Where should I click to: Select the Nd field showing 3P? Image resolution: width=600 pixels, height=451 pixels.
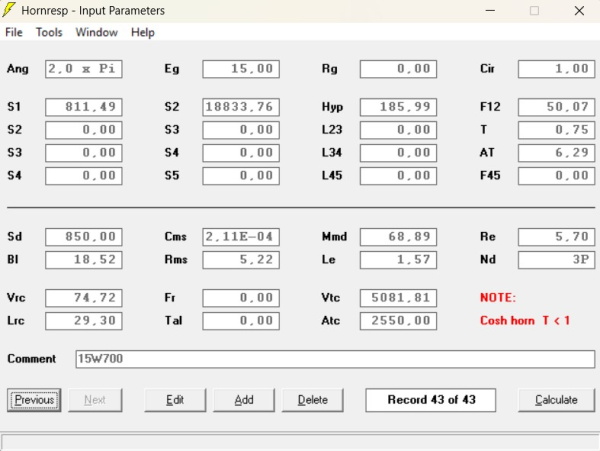pos(556,259)
